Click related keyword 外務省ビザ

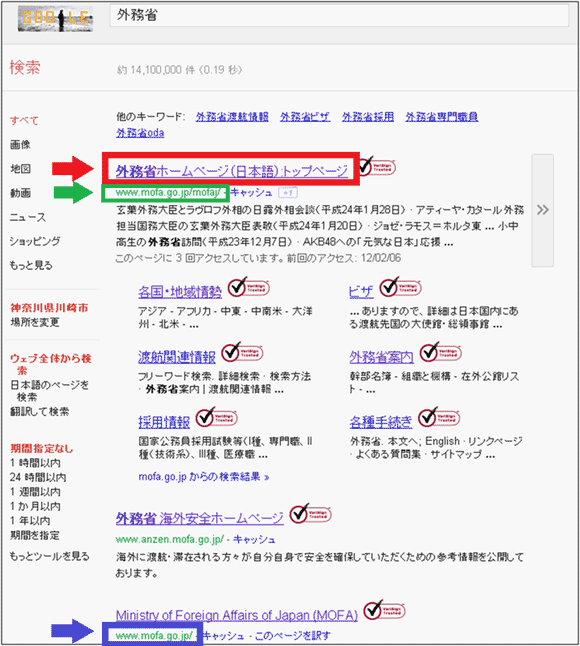pyautogui.click(x=305, y=117)
